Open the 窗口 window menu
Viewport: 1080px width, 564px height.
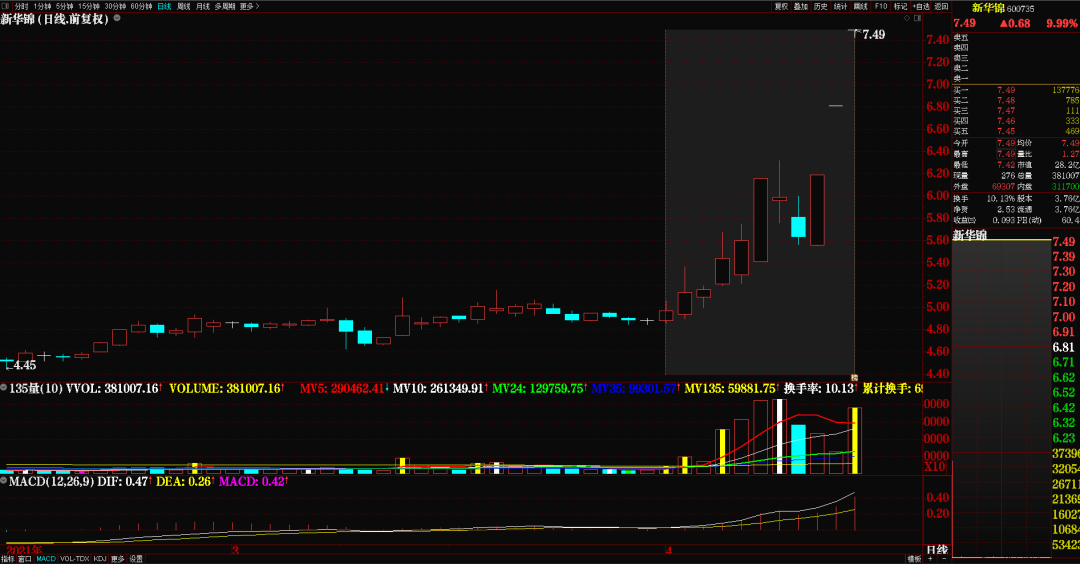click(25, 559)
